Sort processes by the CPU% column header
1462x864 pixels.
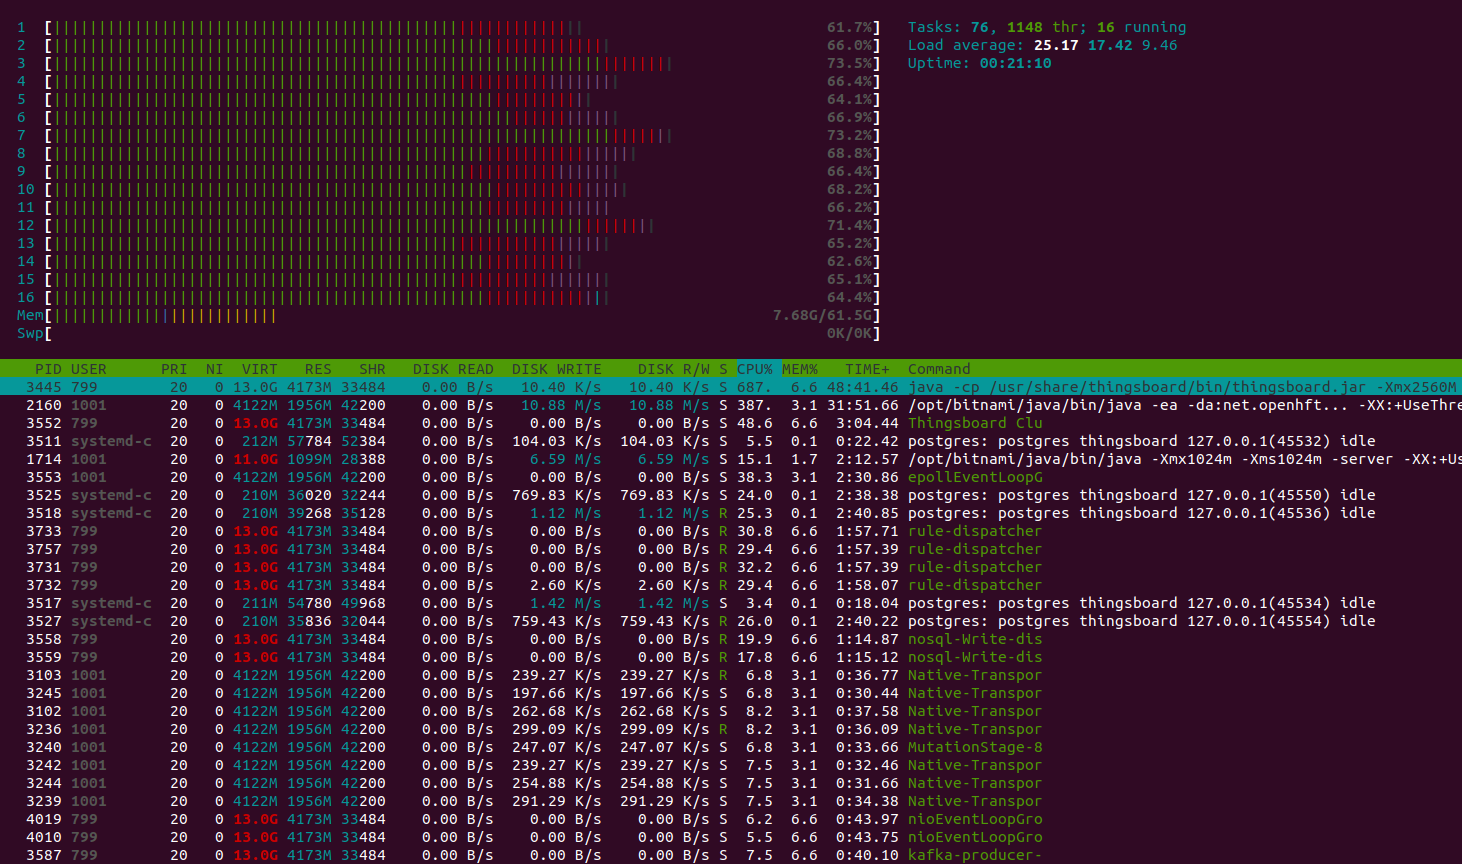tap(754, 369)
